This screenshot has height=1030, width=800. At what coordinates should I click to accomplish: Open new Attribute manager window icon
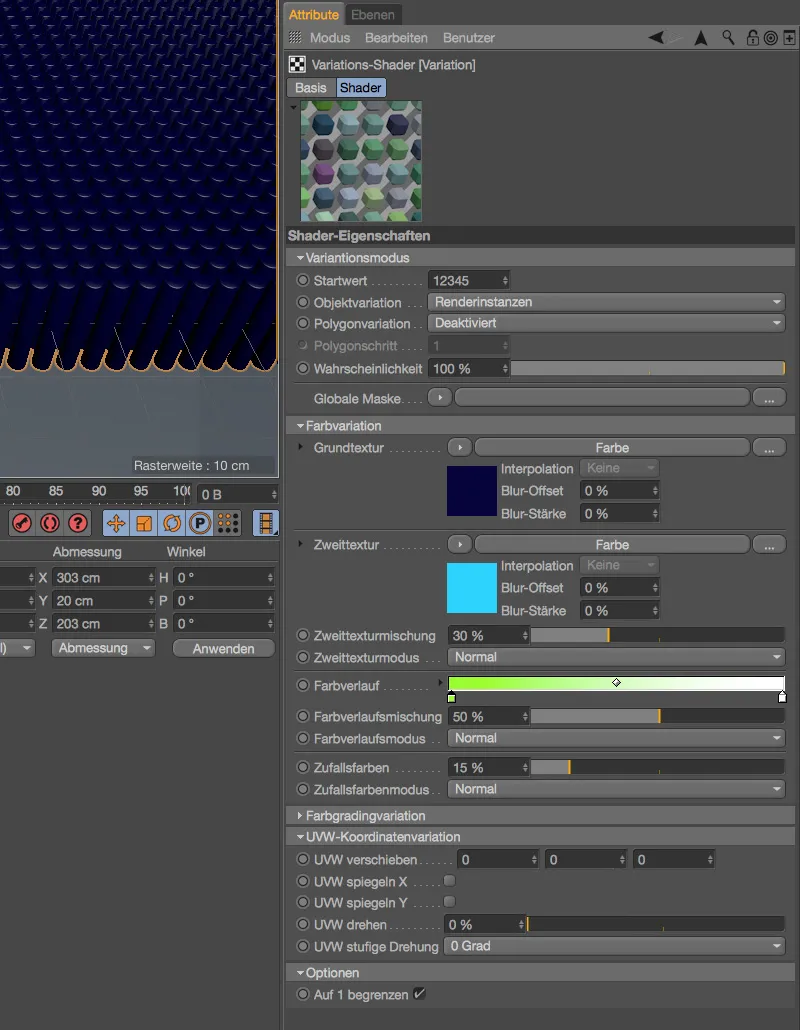[789, 38]
